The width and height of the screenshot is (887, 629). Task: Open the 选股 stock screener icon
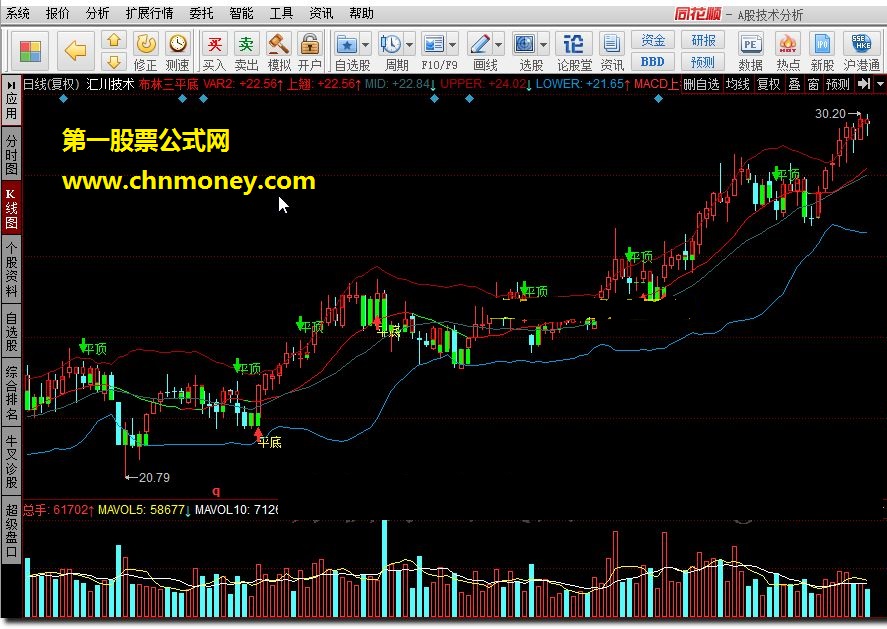[x=524, y=44]
